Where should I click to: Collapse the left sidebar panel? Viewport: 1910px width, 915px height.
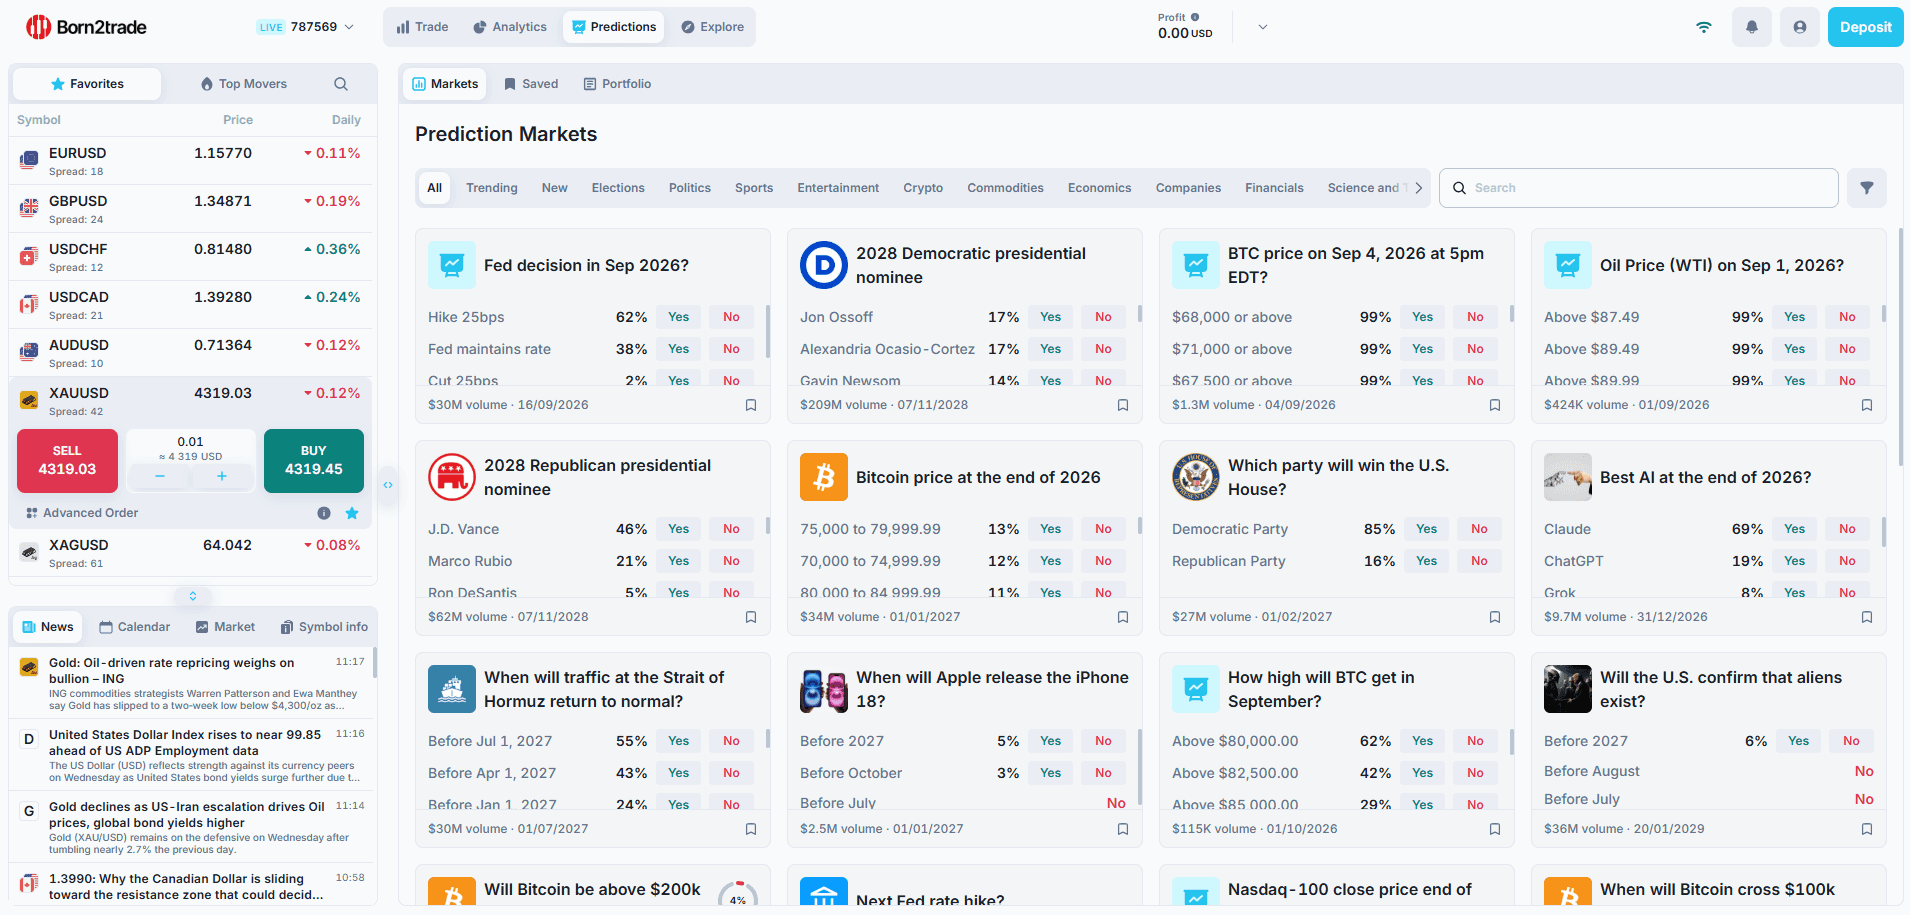pyautogui.click(x=388, y=485)
